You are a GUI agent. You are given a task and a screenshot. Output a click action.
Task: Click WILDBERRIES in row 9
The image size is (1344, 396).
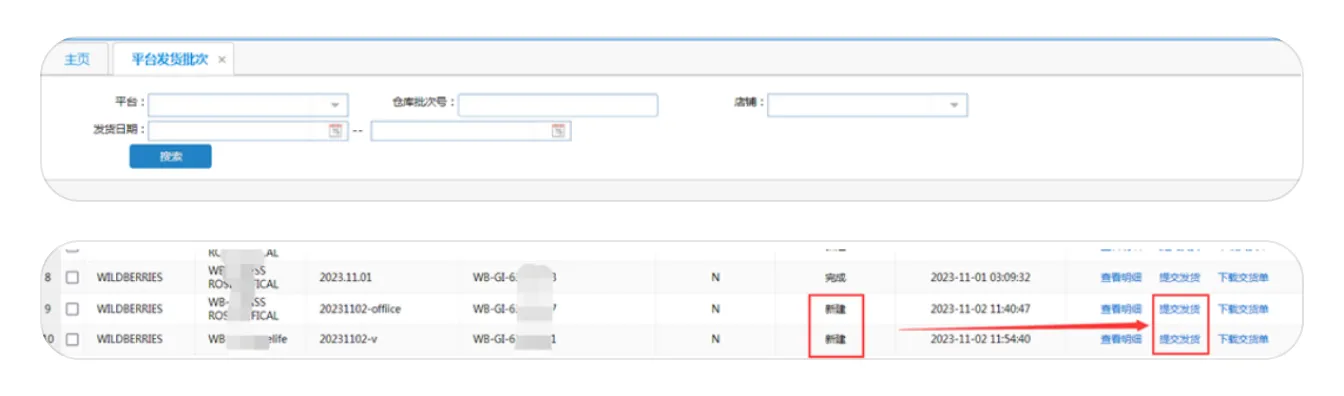click(129, 309)
